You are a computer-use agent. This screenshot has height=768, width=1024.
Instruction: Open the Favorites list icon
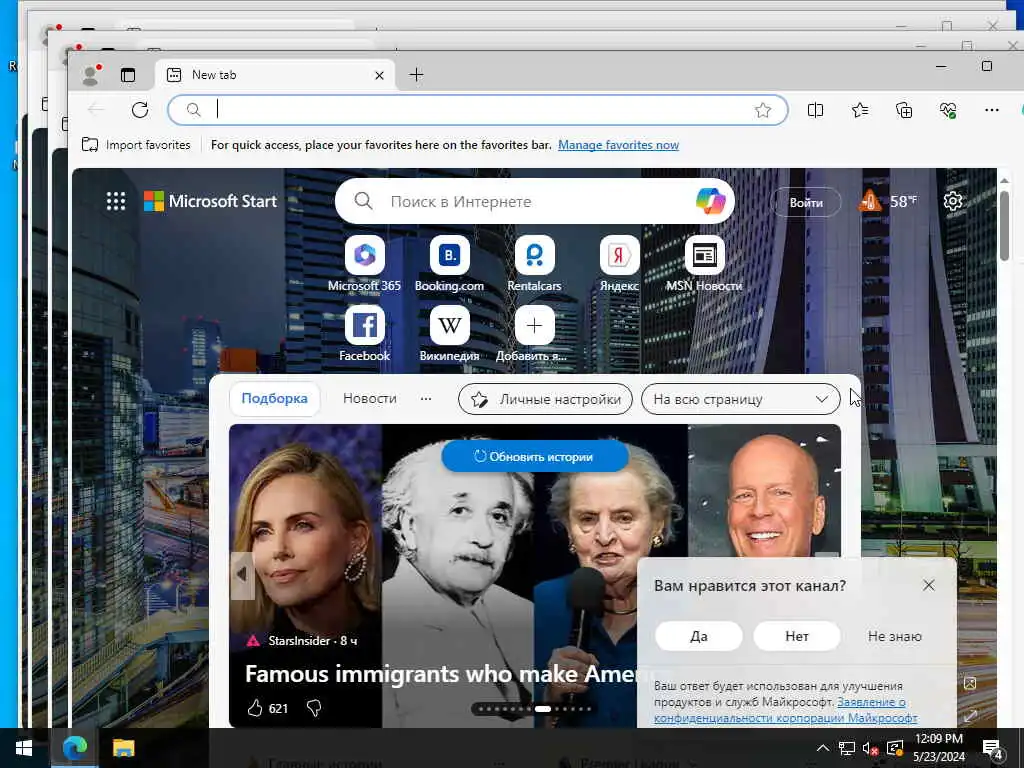860,110
